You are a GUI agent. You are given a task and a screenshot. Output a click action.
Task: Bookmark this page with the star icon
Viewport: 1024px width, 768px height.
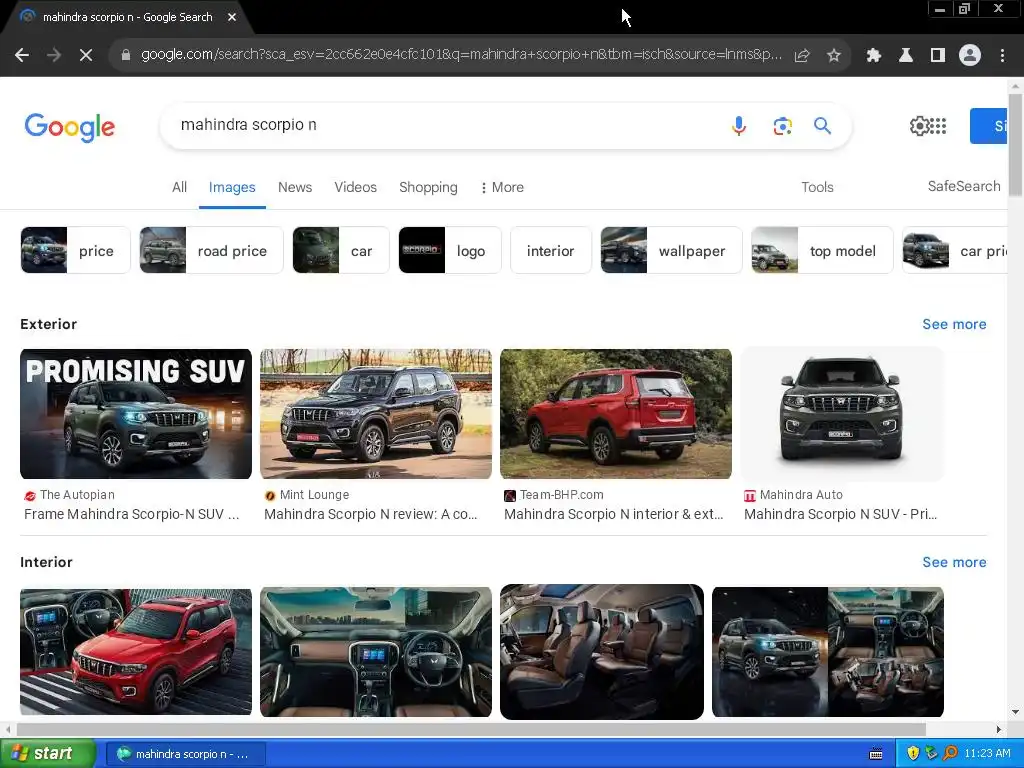click(x=834, y=56)
